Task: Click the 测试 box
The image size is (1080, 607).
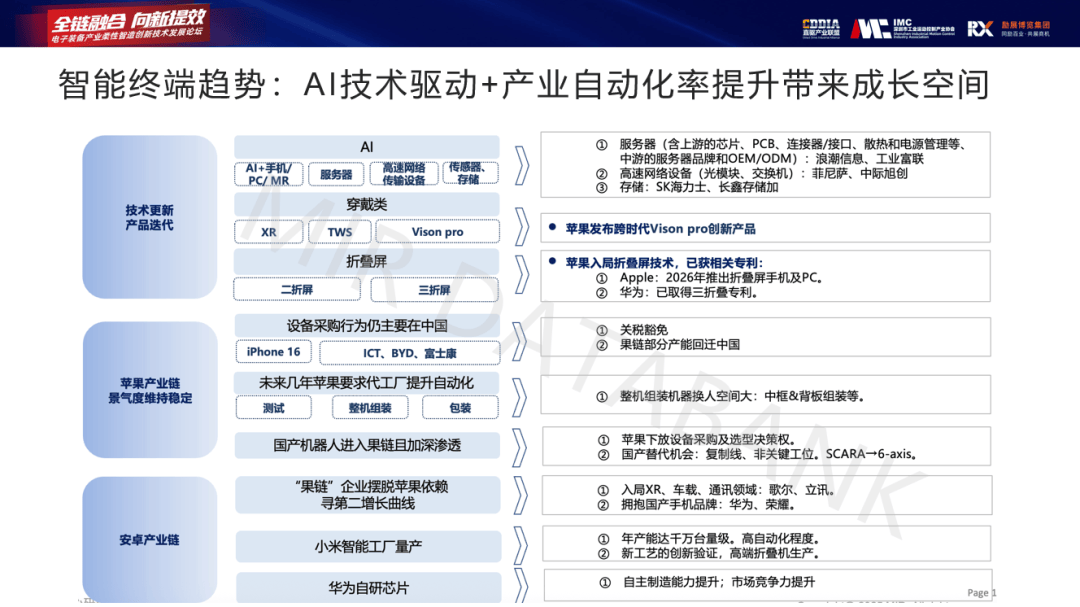Action: click(x=273, y=408)
